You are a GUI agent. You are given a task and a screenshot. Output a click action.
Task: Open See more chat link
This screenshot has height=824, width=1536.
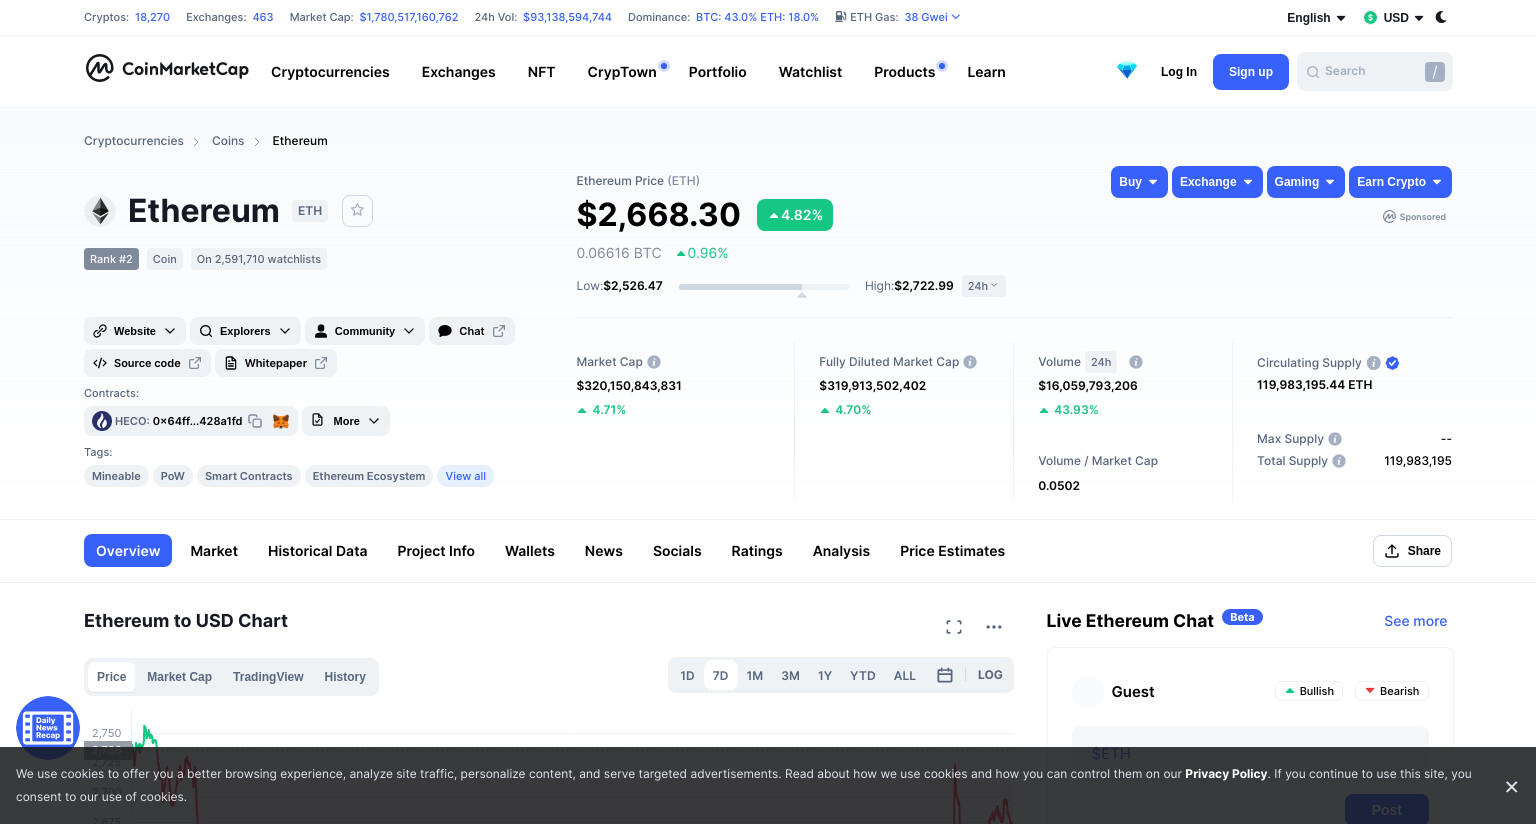pyautogui.click(x=1415, y=621)
